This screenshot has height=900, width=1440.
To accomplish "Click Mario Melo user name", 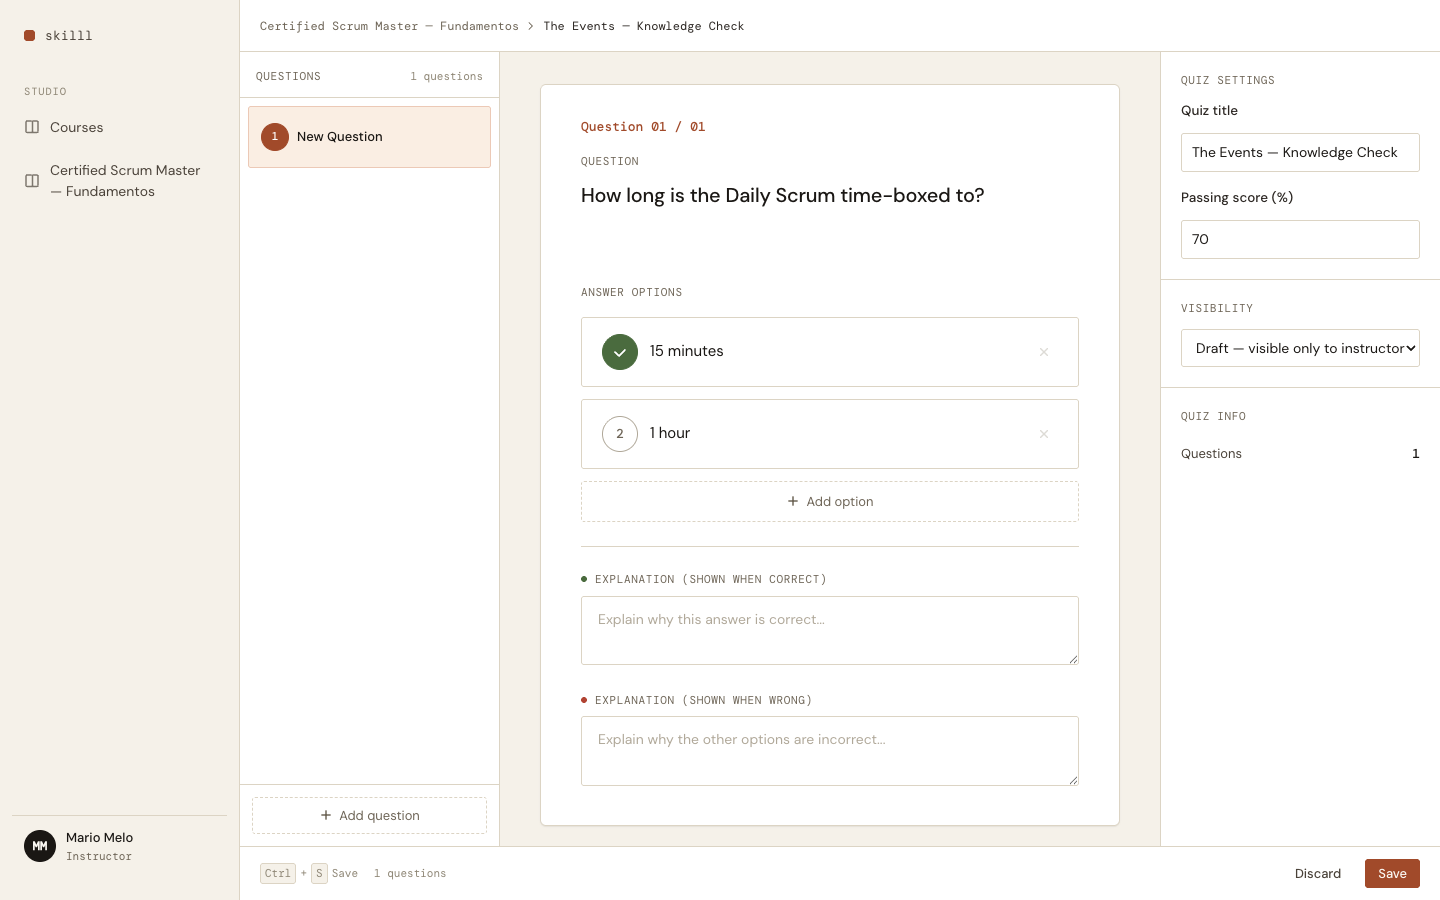I will tap(99, 837).
